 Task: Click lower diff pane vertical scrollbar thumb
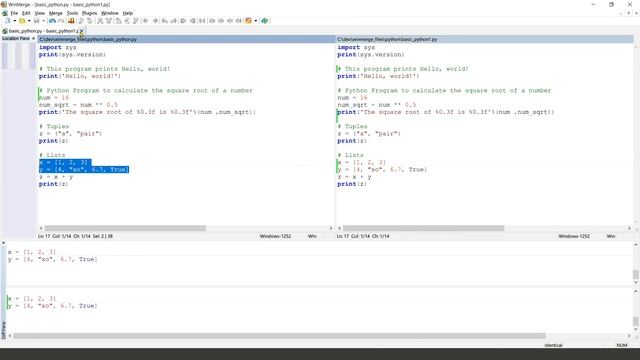(636, 321)
